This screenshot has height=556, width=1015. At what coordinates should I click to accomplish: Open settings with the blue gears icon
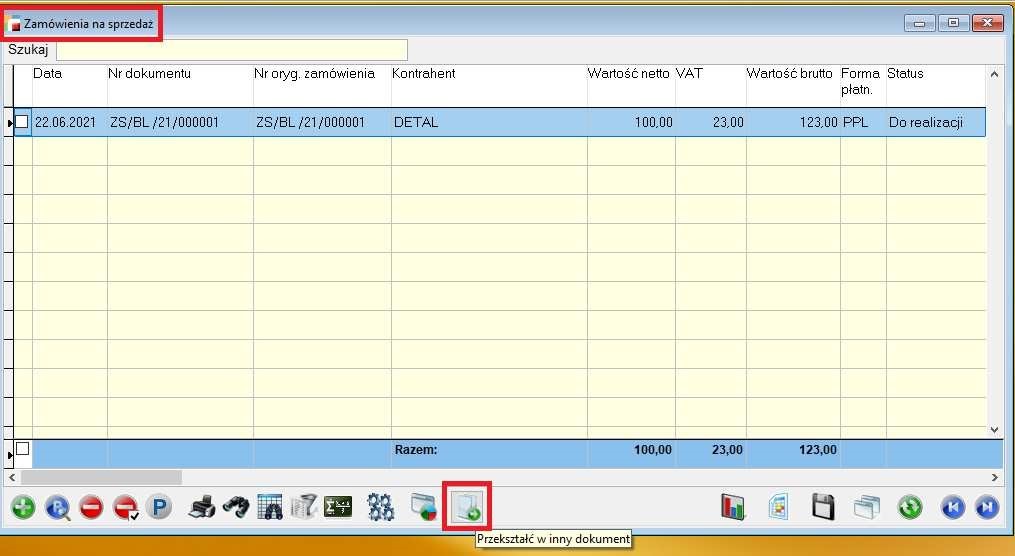tap(381, 507)
